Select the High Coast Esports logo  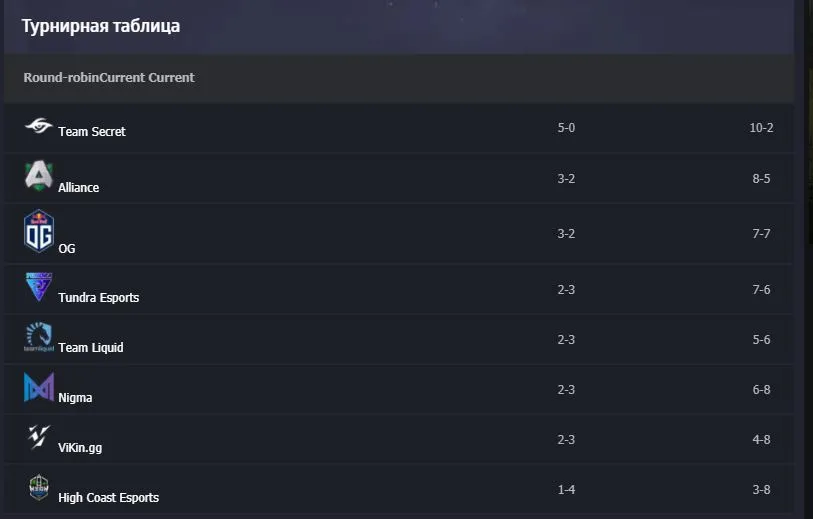[x=39, y=487]
